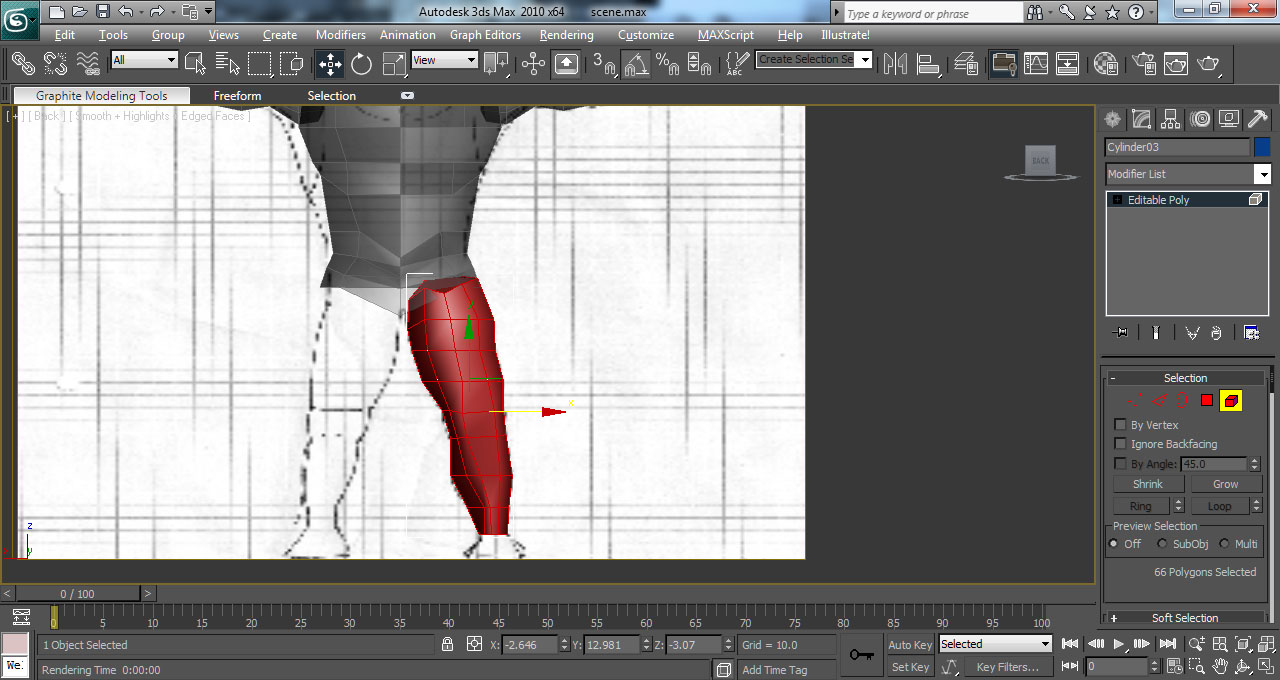Open the Rendering menu
The height and width of the screenshot is (680, 1280).
566,35
